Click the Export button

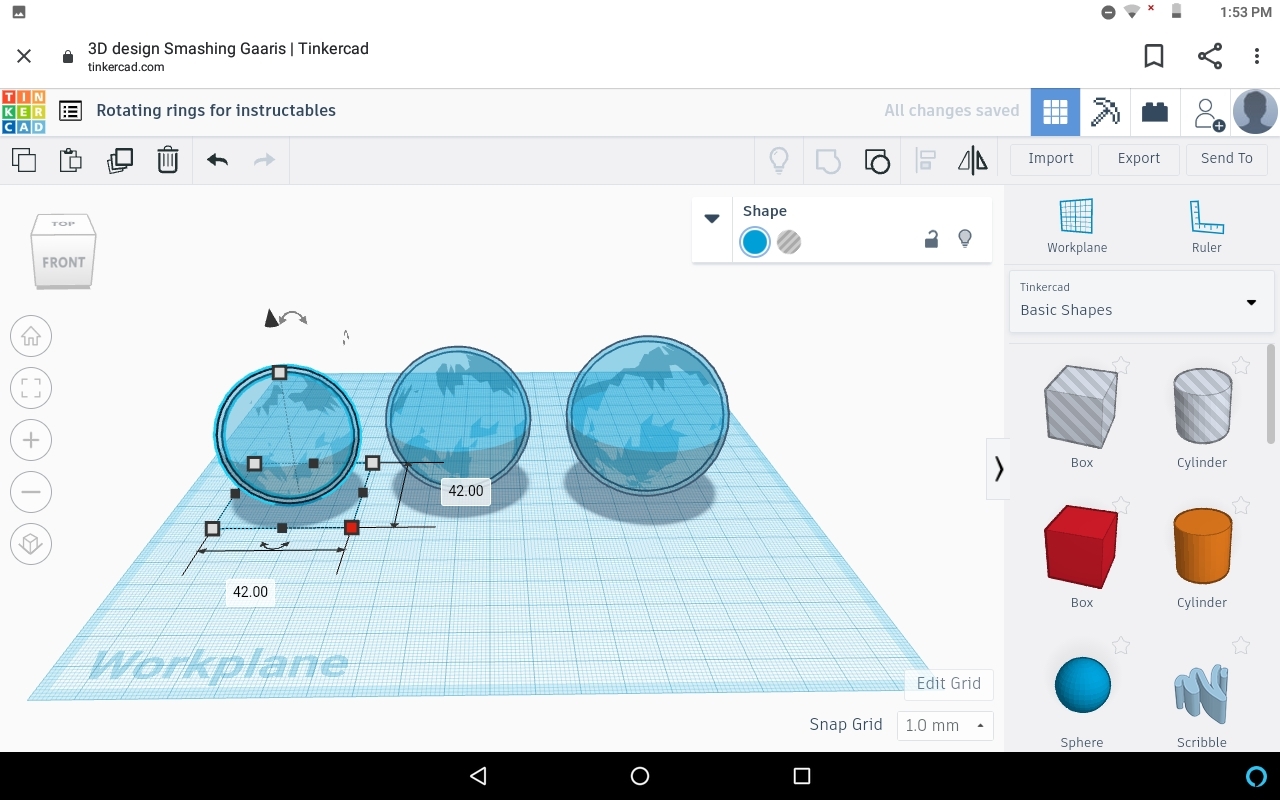tap(1138, 159)
